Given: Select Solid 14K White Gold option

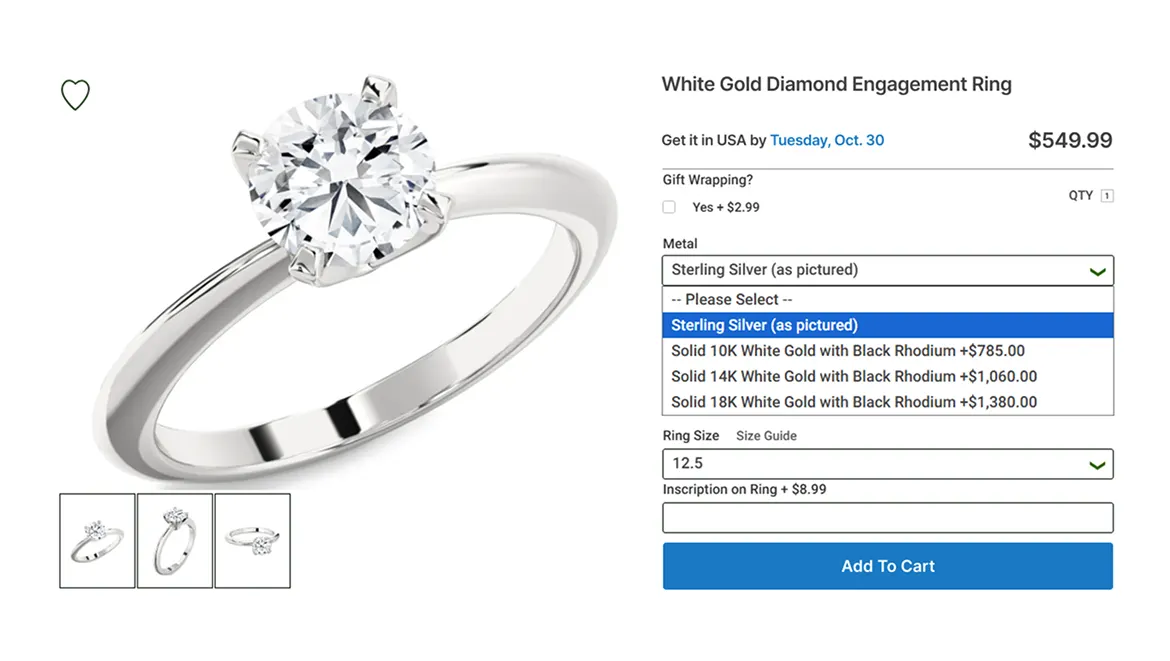Looking at the screenshot, I should coord(888,377).
